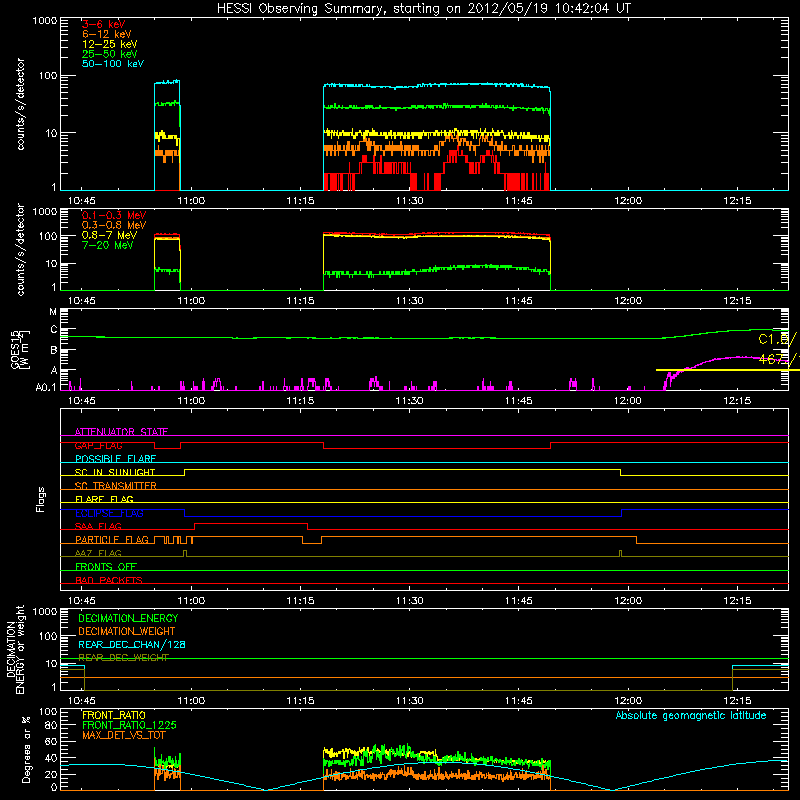Click the REAR_DEC_CHAN/128 legend label
The height and width of the screenshot is (800, 800).
tap(132, 644)
